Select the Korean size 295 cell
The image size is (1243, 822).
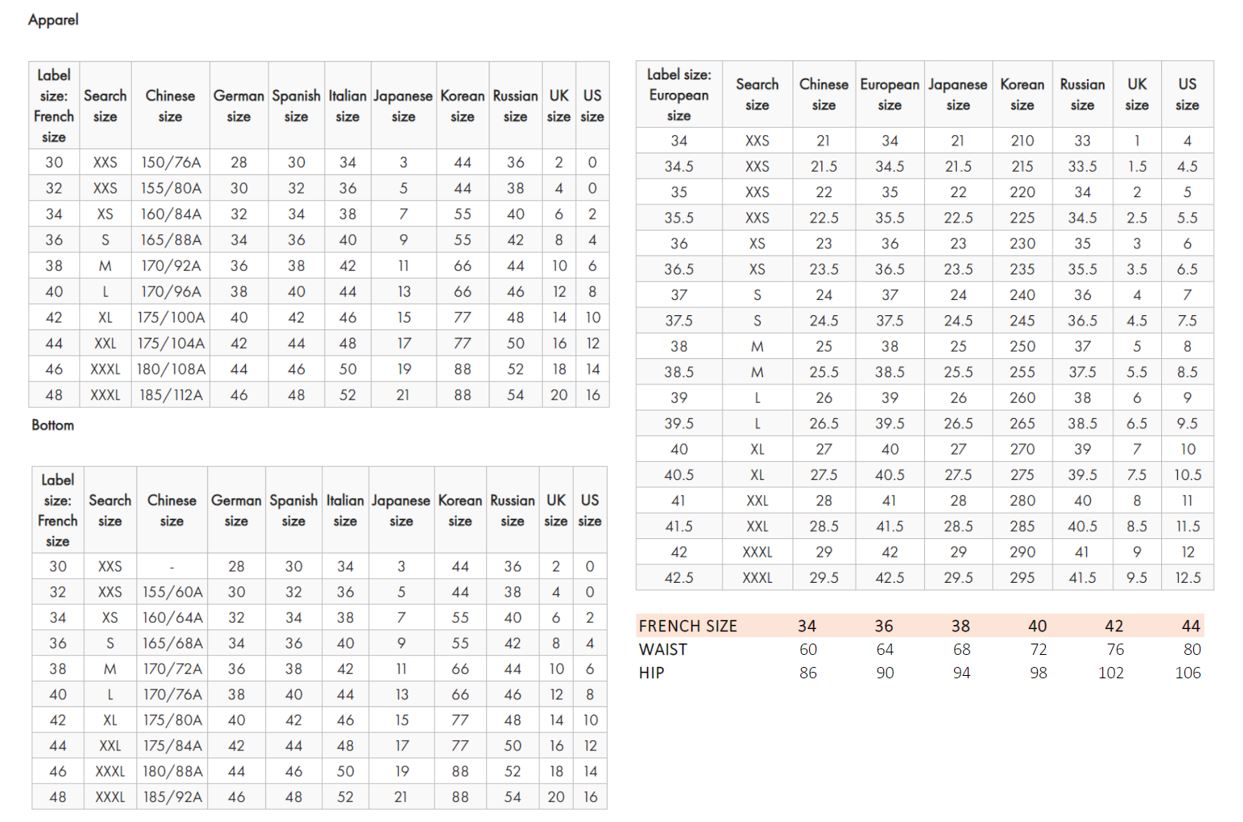1022,578
